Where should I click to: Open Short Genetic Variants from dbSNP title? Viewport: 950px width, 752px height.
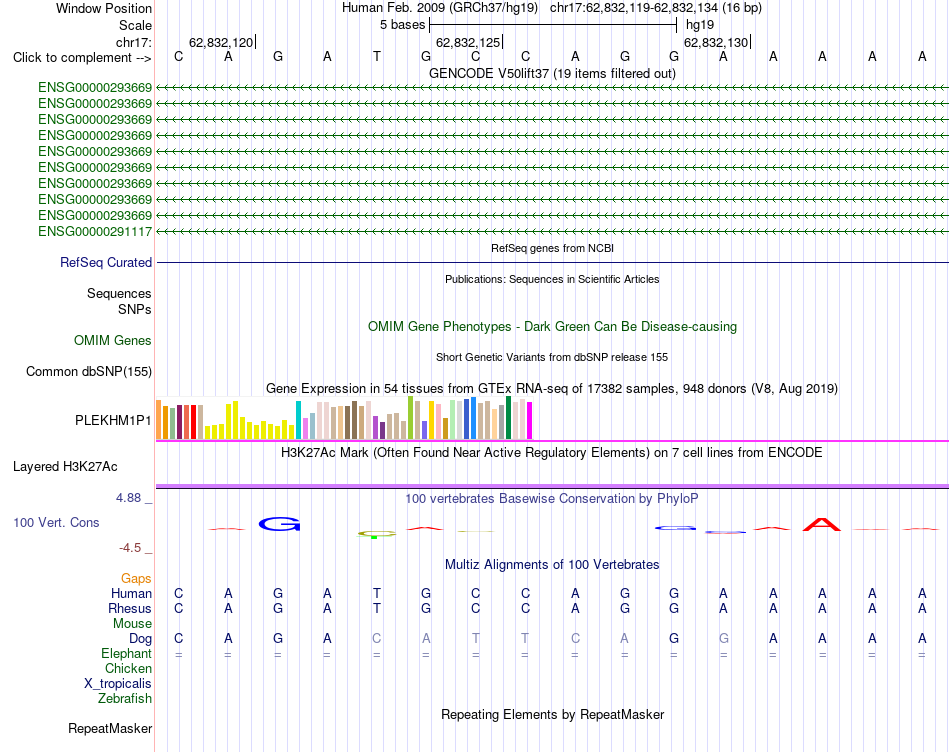point(552,358)
